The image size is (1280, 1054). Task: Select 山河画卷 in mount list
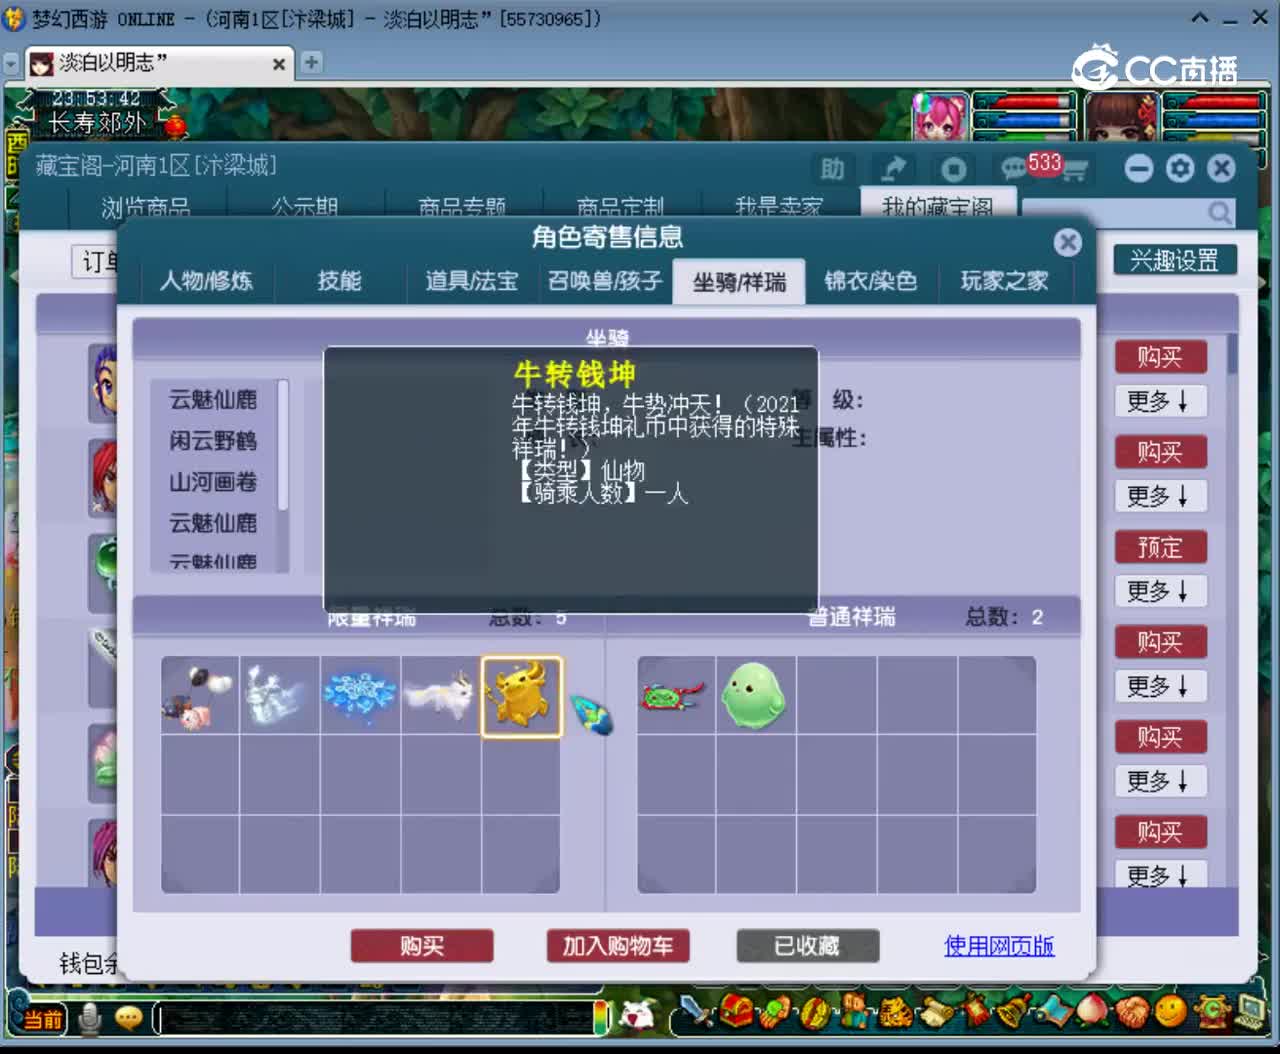pos(213,482)
